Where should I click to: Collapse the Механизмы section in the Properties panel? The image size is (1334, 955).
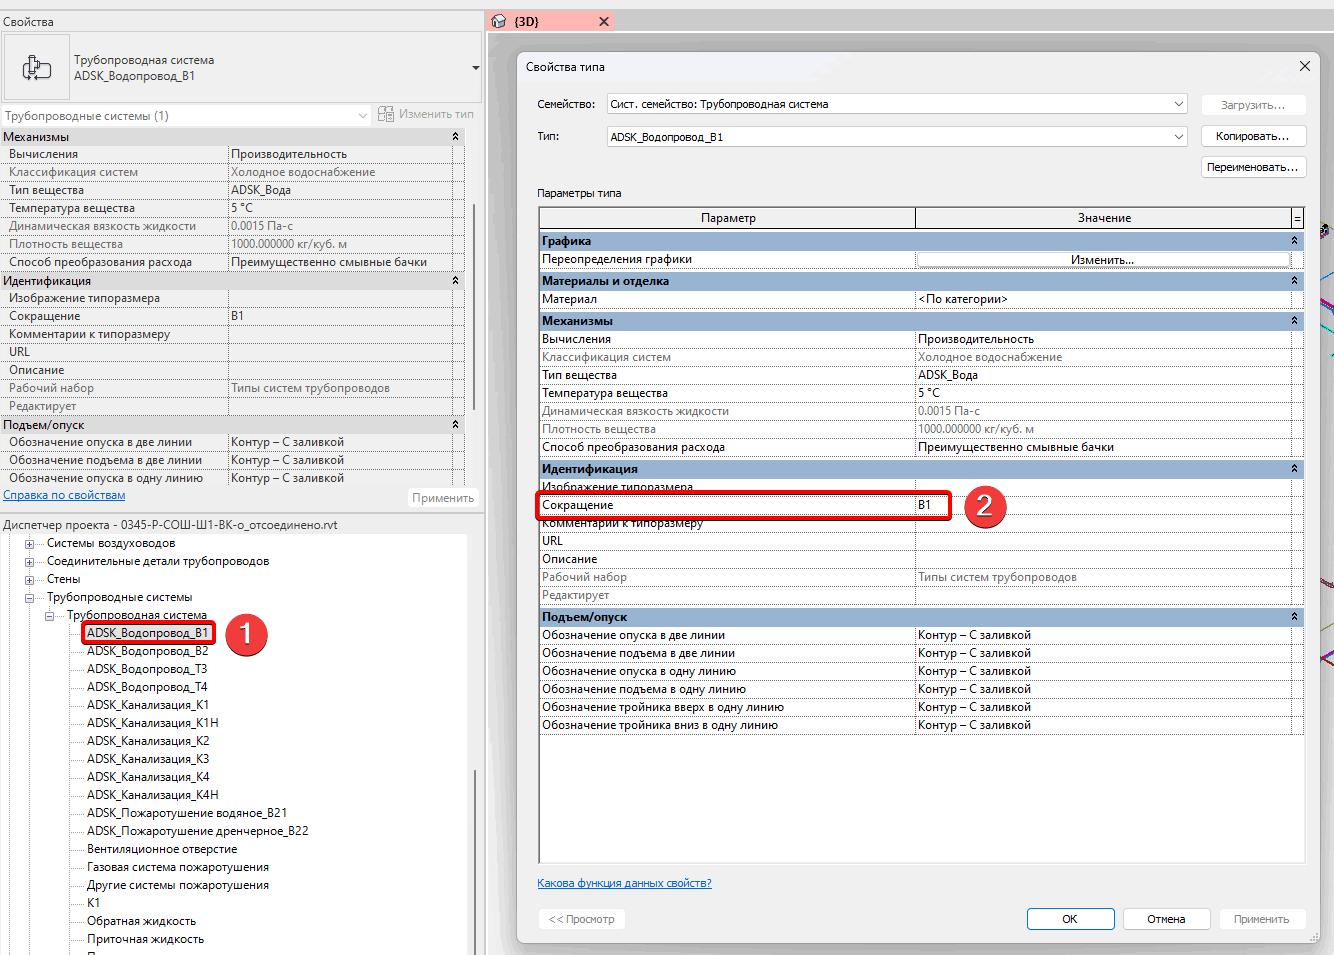pos(456,137)
